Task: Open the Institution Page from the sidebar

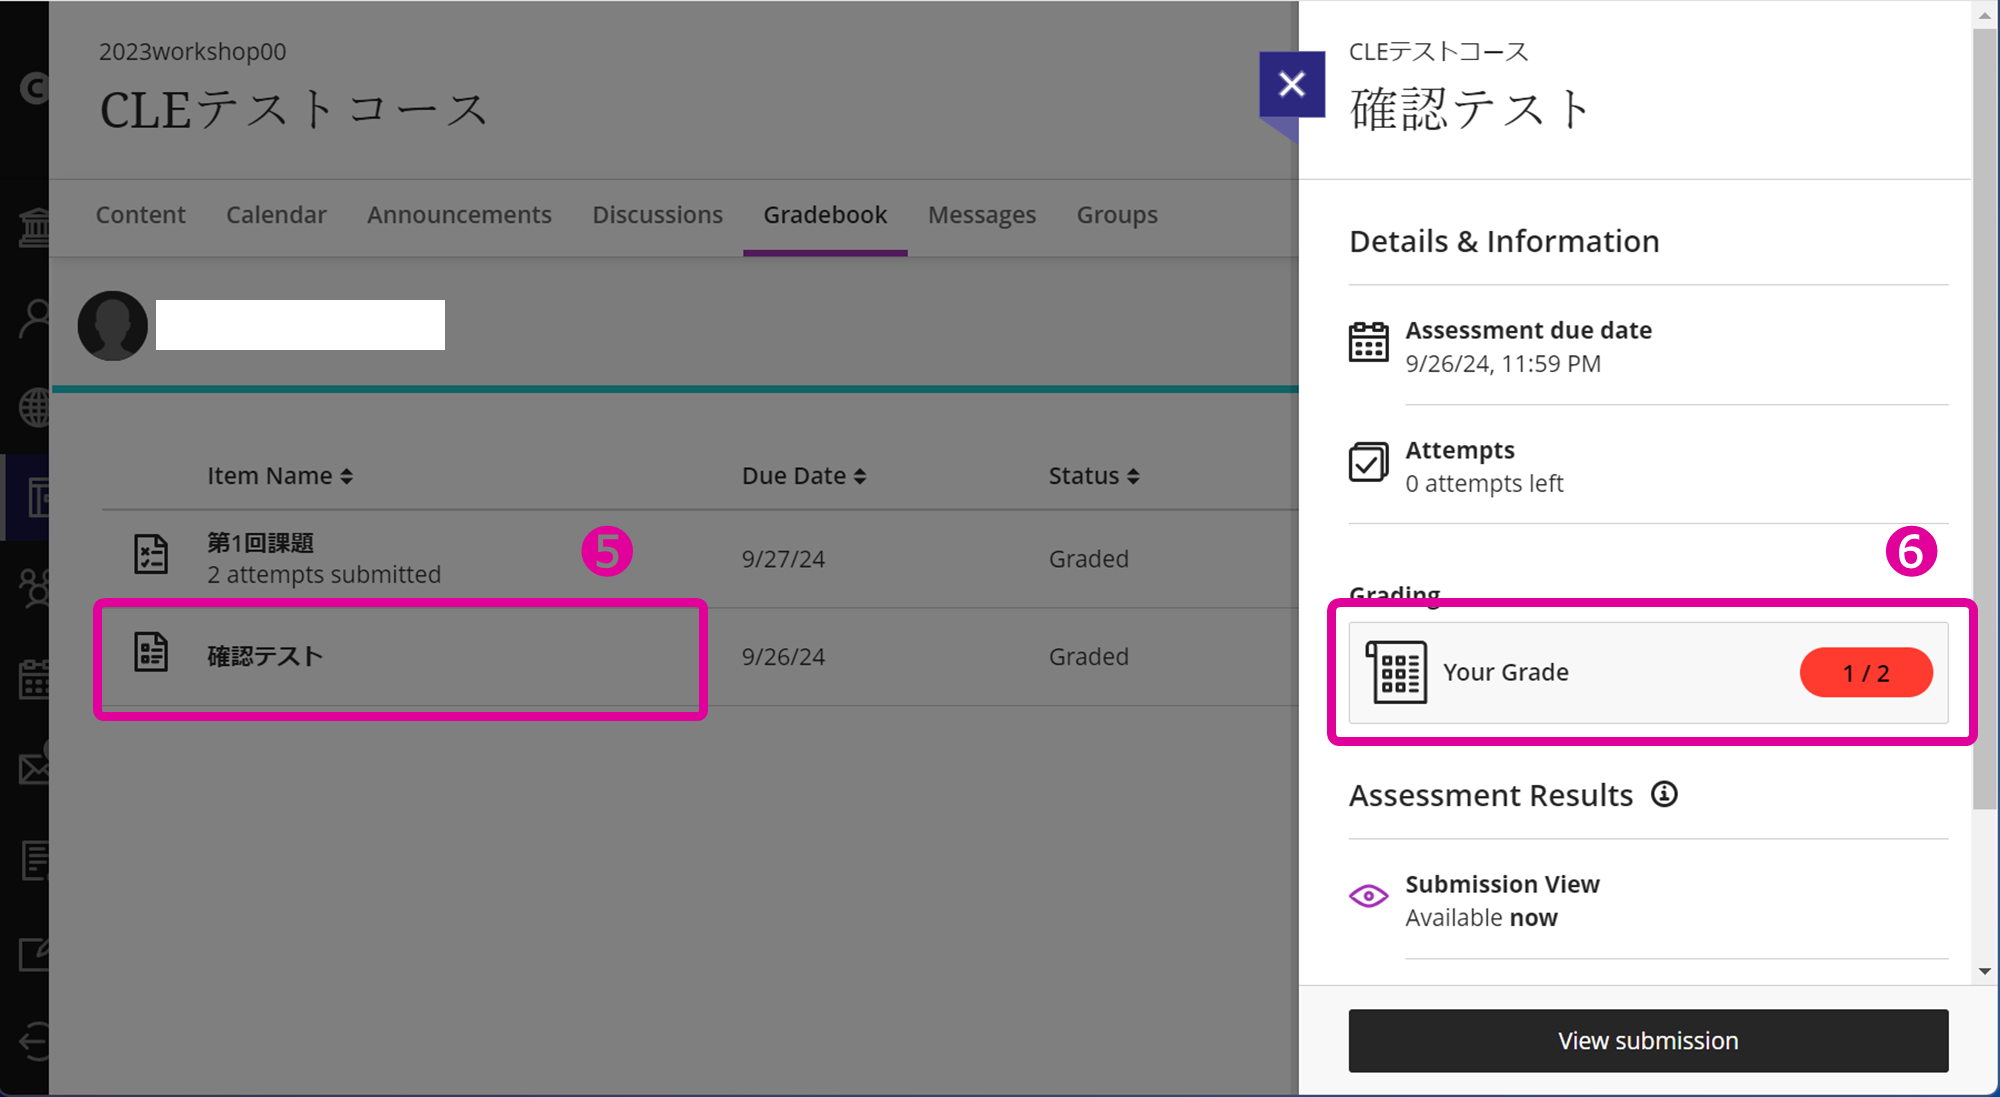Action: tap(36, 226)
